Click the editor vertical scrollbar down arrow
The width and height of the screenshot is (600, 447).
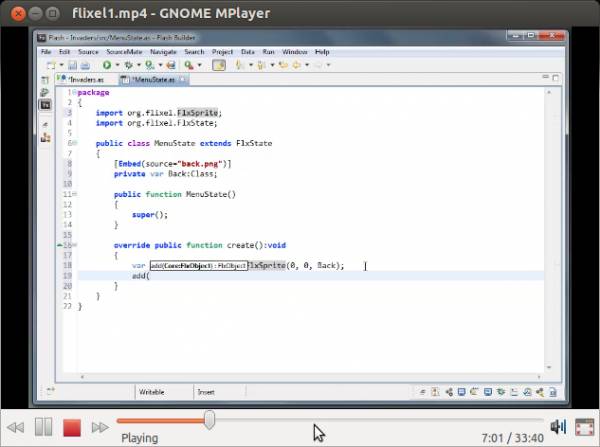point(549,367)
